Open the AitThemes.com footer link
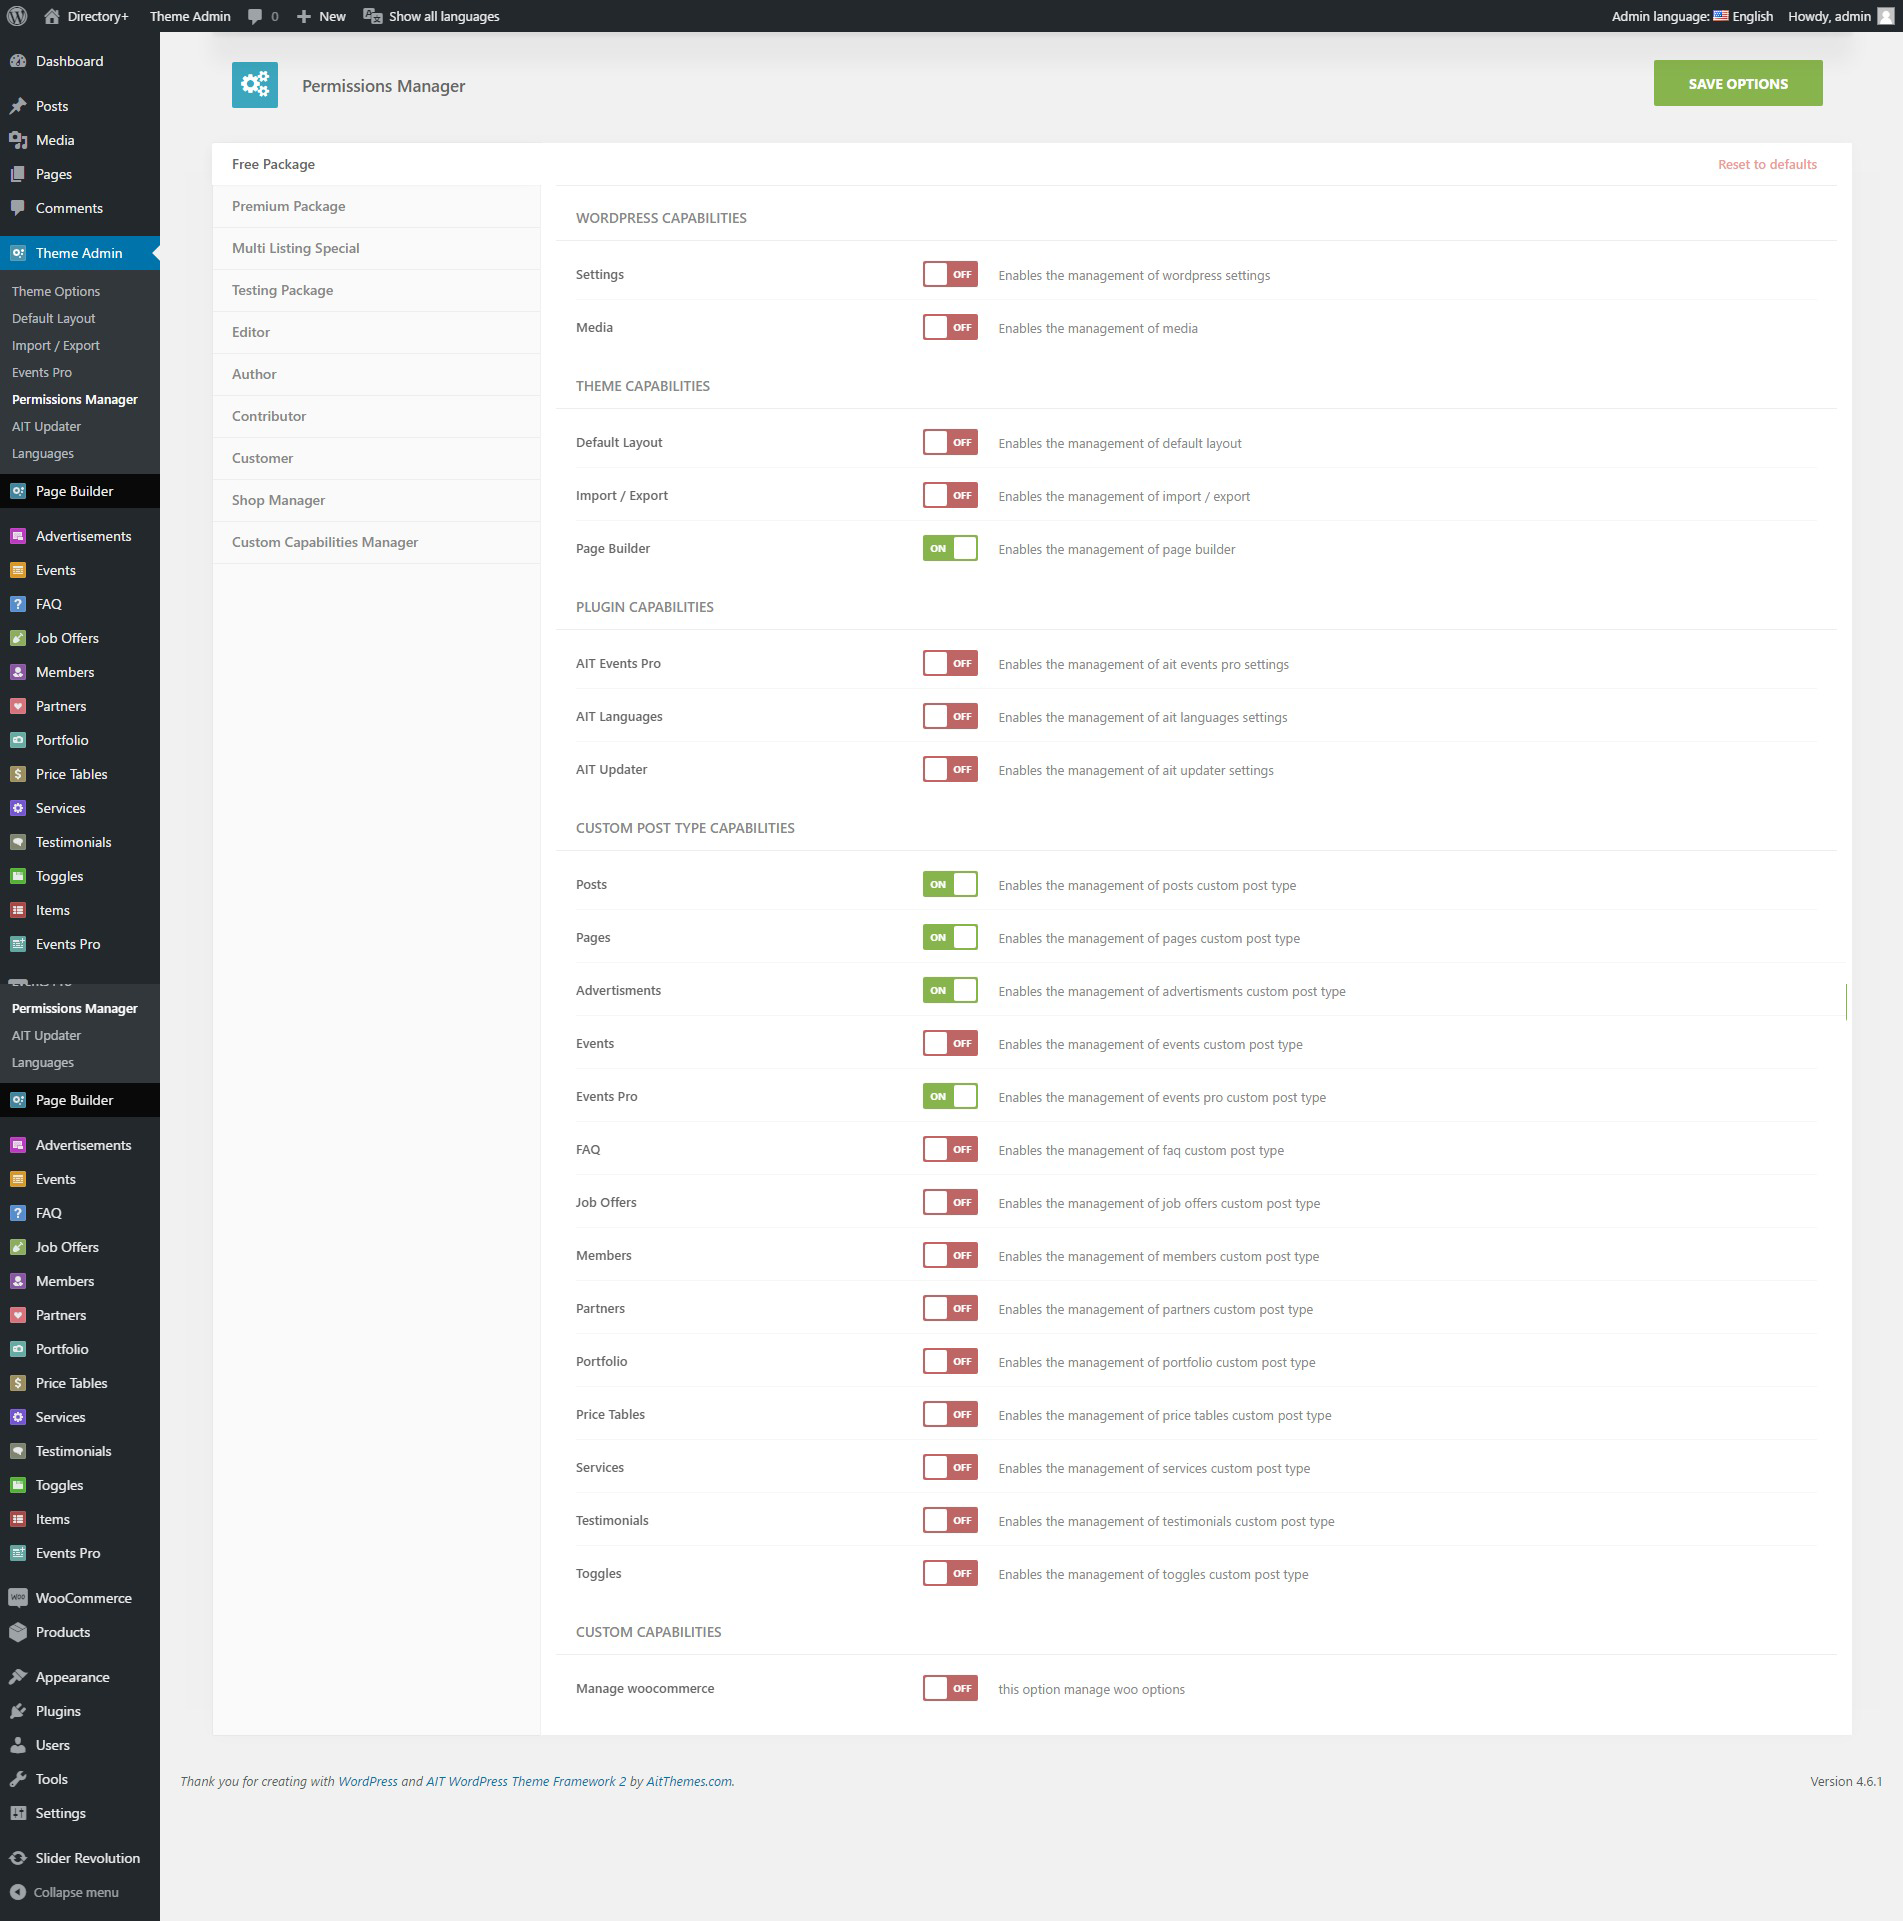This screenshot has height=1921, width=1903. (x=689, y=1781)
